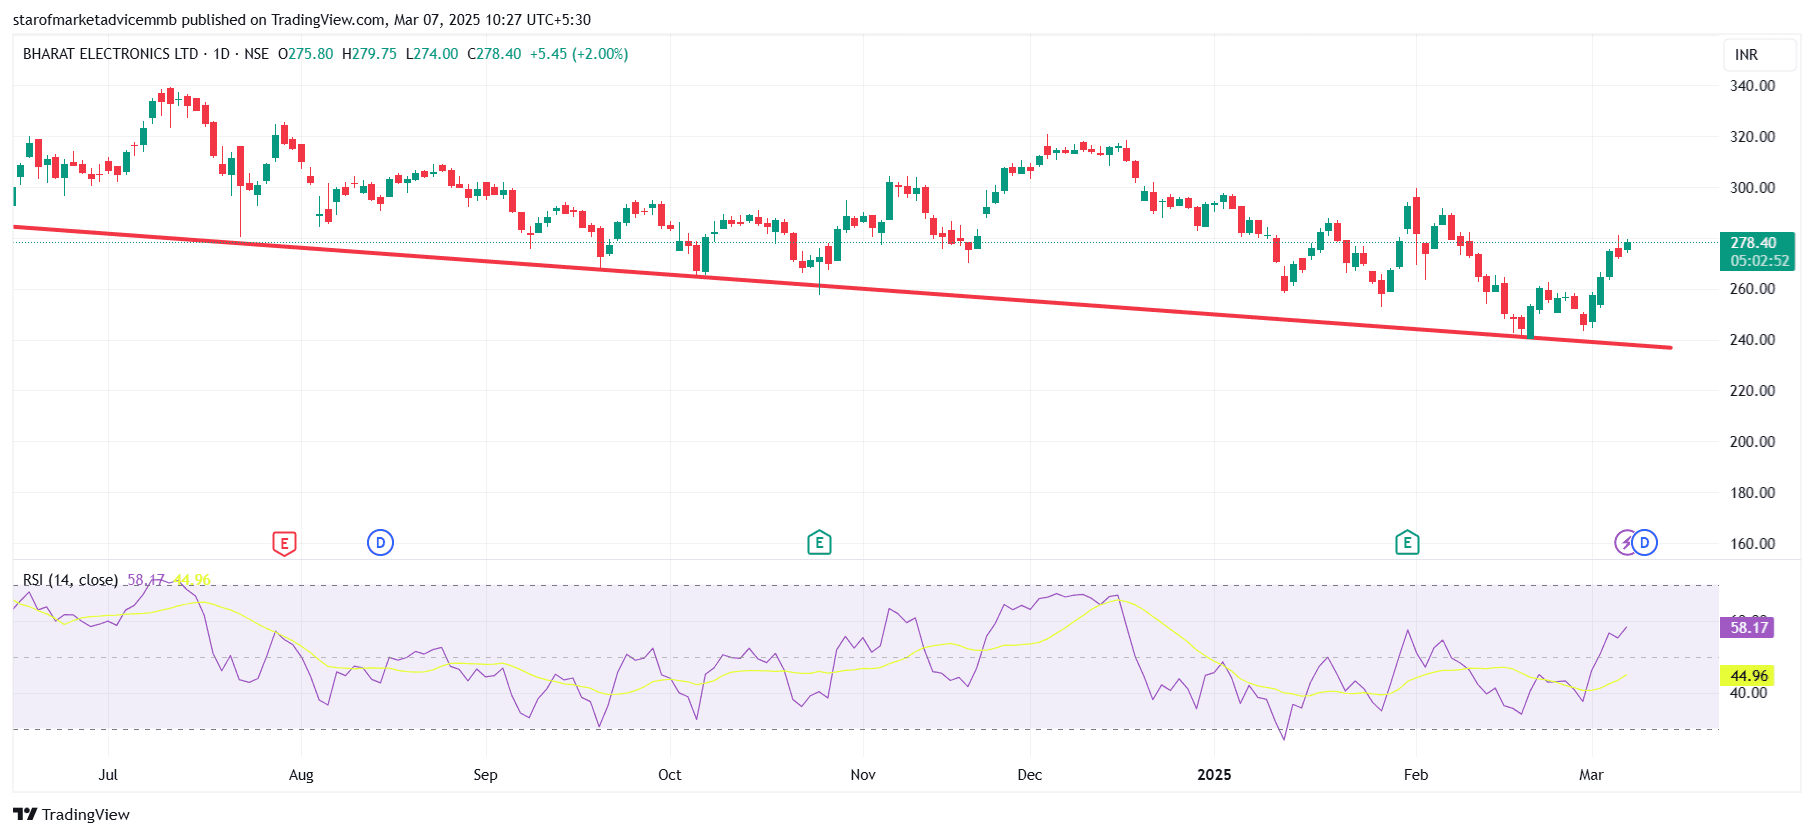Click the open price value 275.80
This screenshot has width=1814, height=836.
pos(310,54)
